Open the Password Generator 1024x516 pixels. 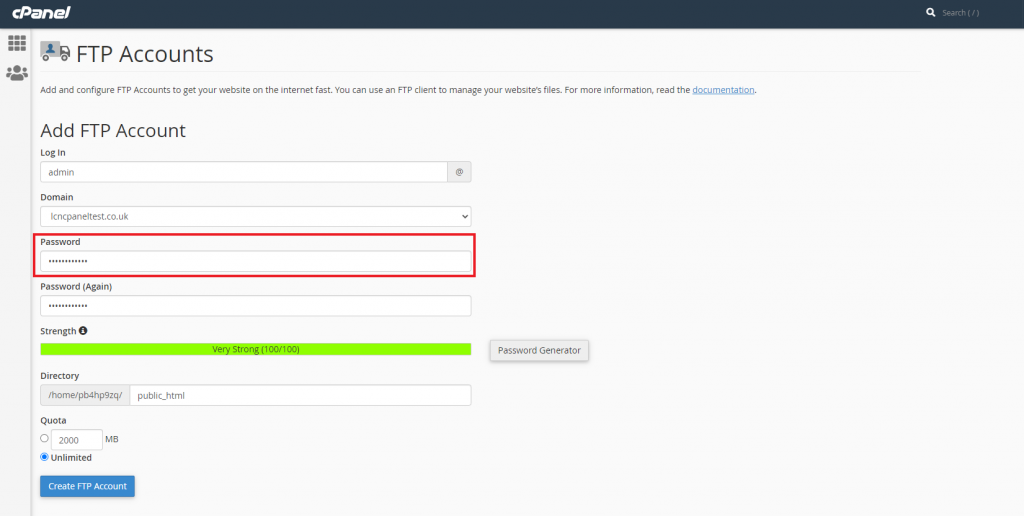pos(539,350)
